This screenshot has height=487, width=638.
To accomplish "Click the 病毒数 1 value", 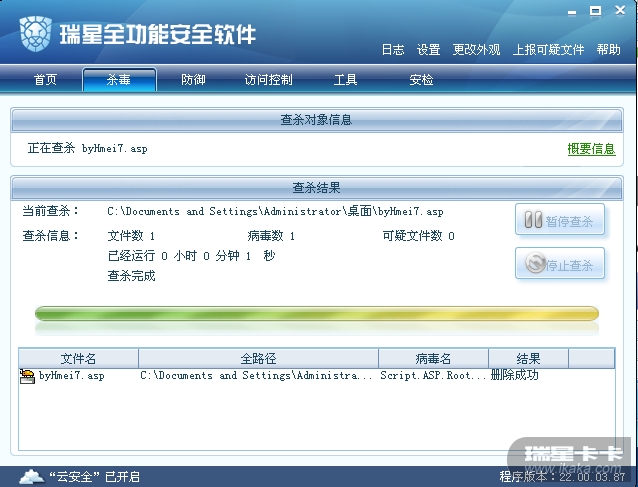I will click(271, 236).
